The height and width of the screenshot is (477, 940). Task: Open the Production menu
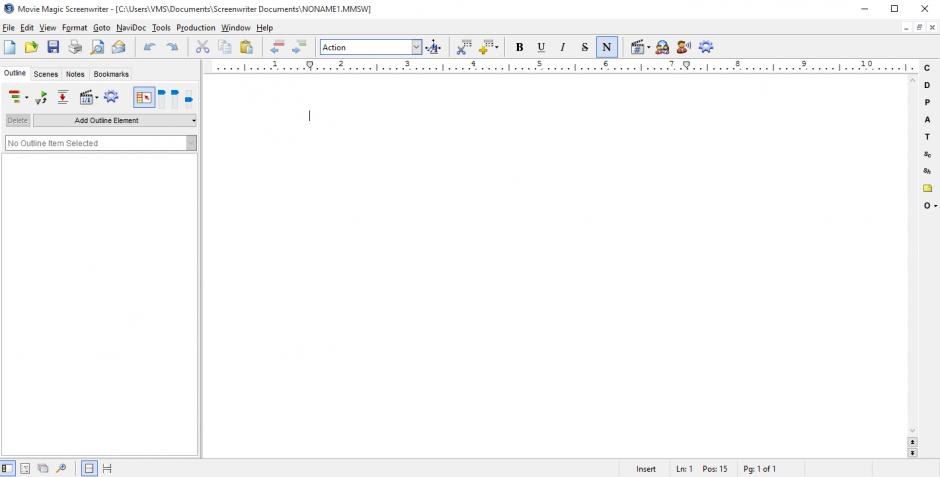coord(195,28)
